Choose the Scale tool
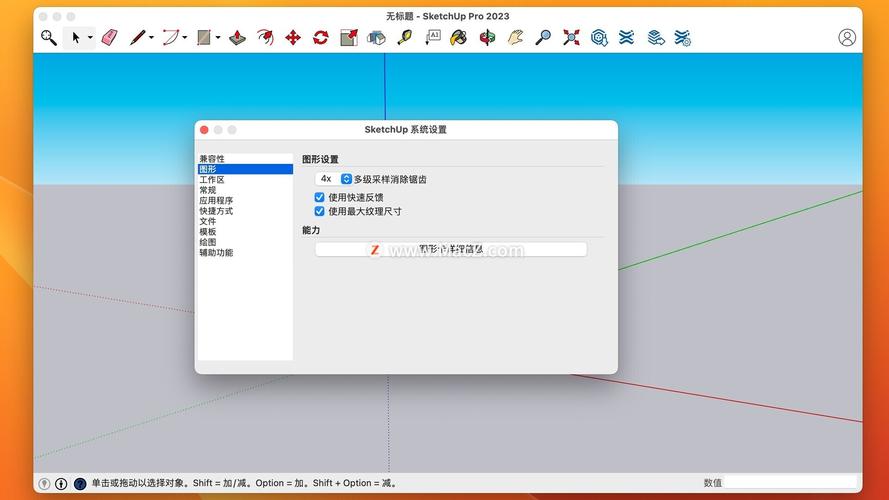The width and height of the screenshot is (889, 500). [x=349, y=38]
